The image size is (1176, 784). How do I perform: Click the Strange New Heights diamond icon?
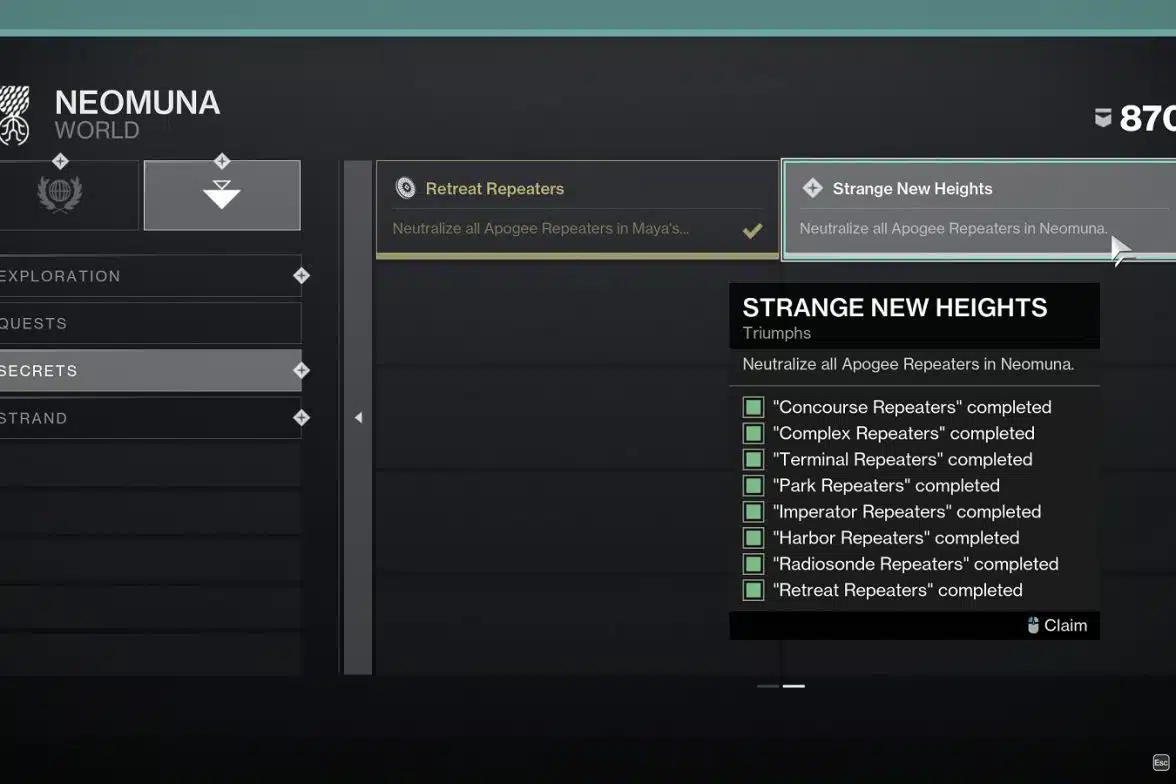click(x=812, y=188)
